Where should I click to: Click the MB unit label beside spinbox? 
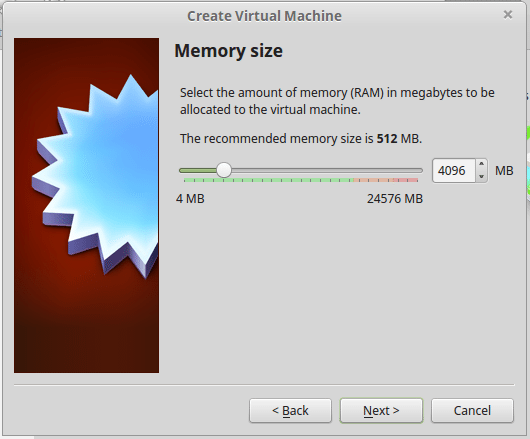pos(504,171)
